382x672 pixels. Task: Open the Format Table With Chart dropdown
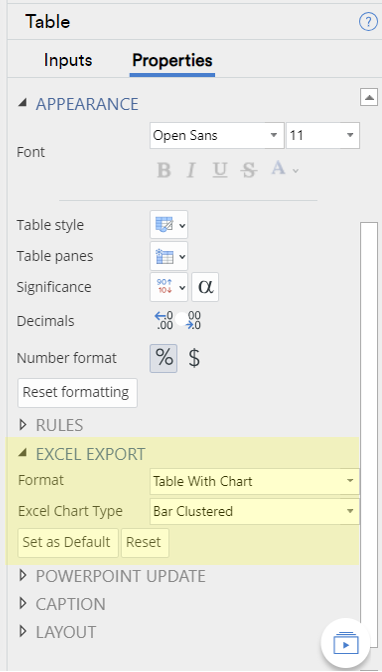click(255, 481)
